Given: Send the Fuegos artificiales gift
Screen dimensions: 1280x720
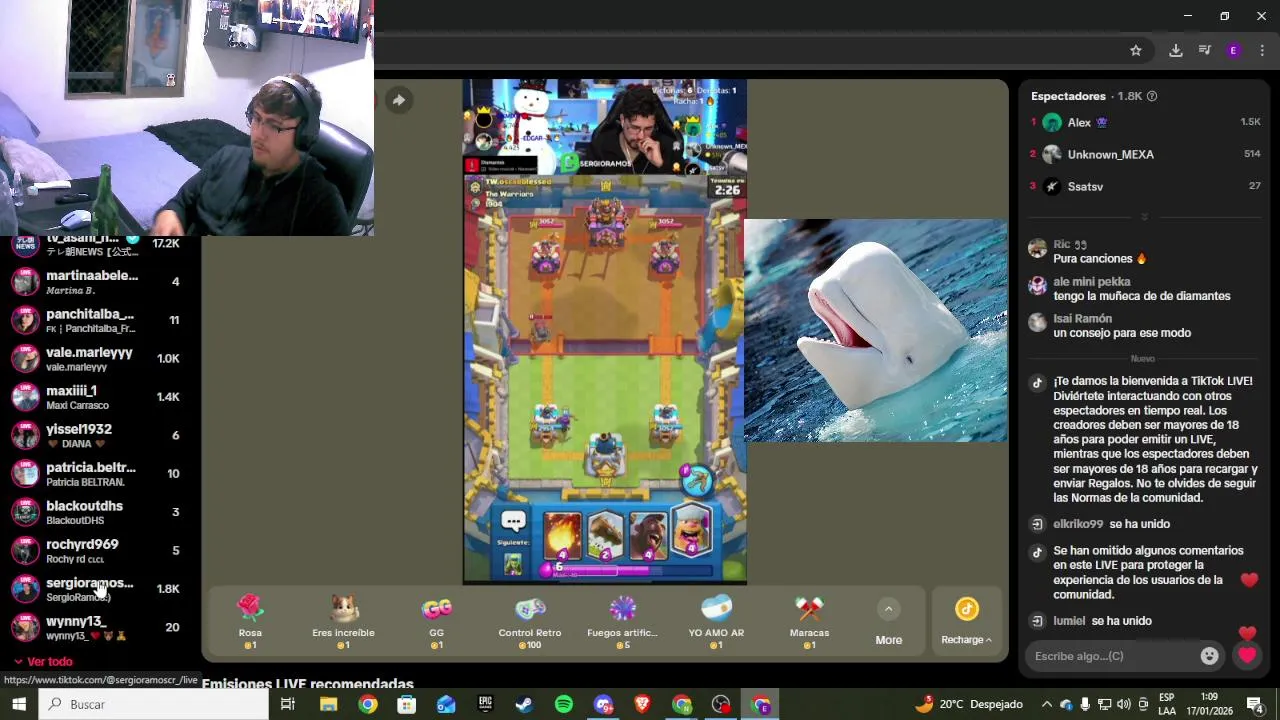Looking at the screenshot, I should pyautogui.click(x=622, y=621).
